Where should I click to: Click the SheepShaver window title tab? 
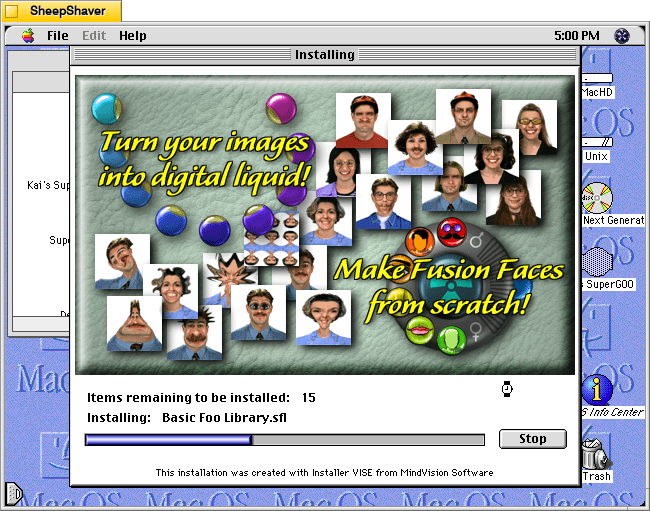[x=62, y=11]
